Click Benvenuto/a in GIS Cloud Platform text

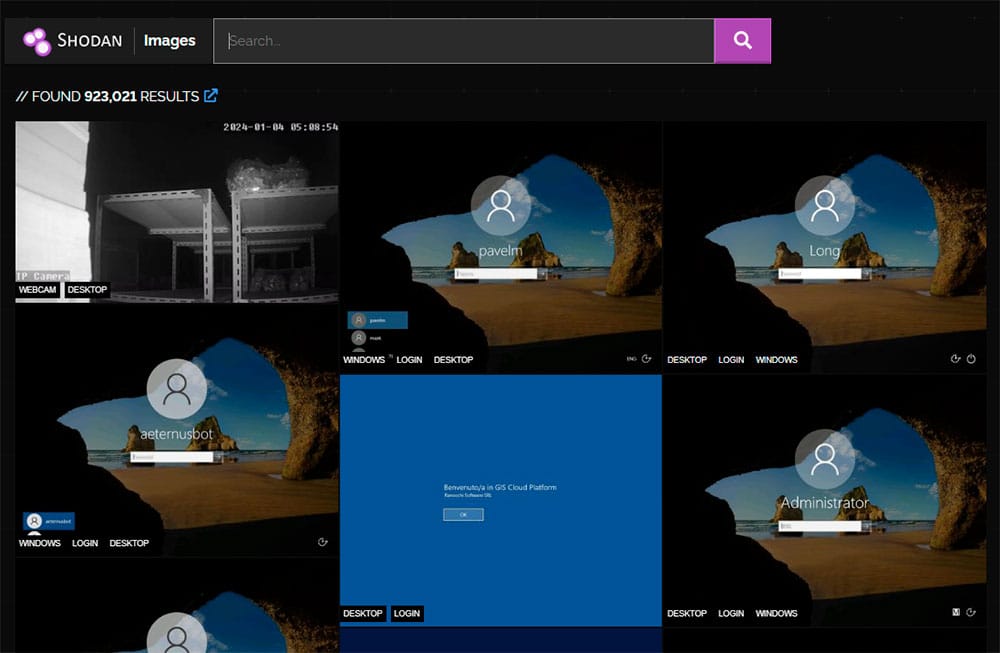pyautogui.click(x=500, y=487)
